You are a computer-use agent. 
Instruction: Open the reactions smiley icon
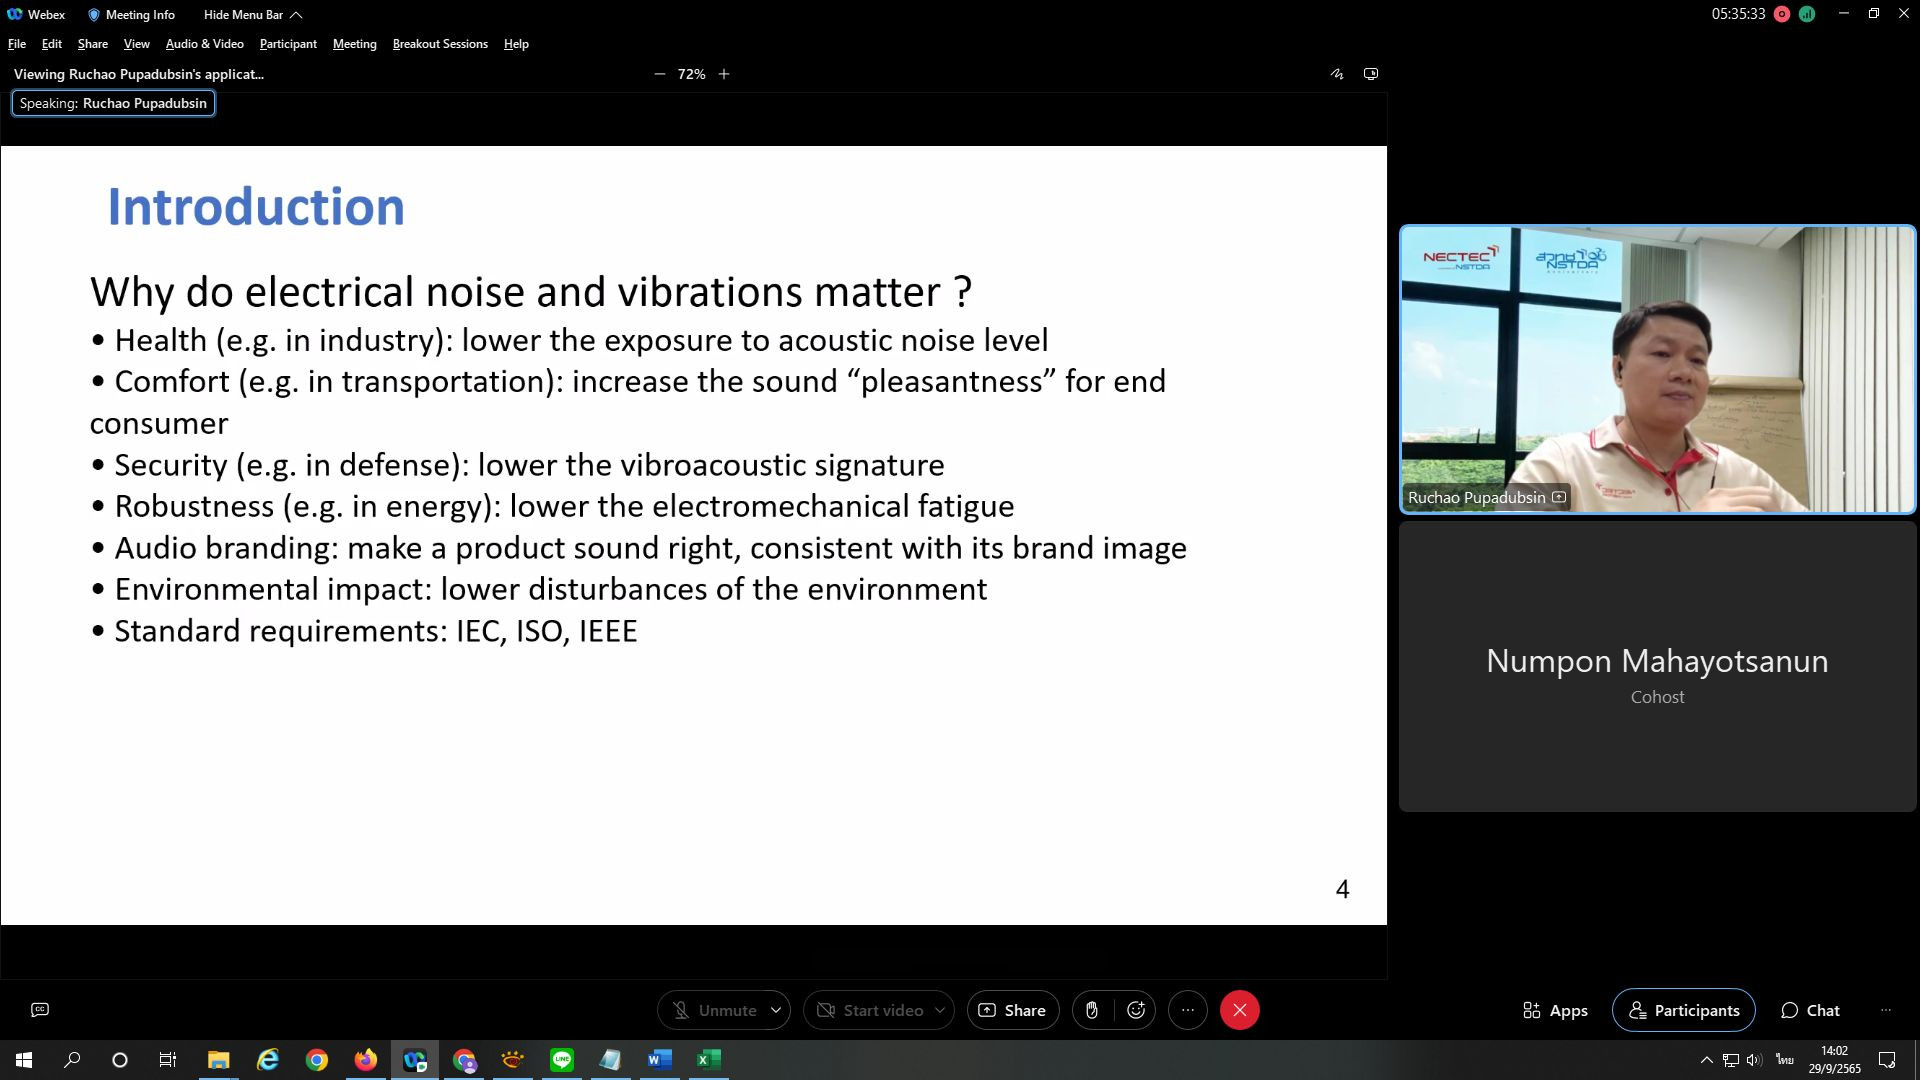[1136, 1010]
